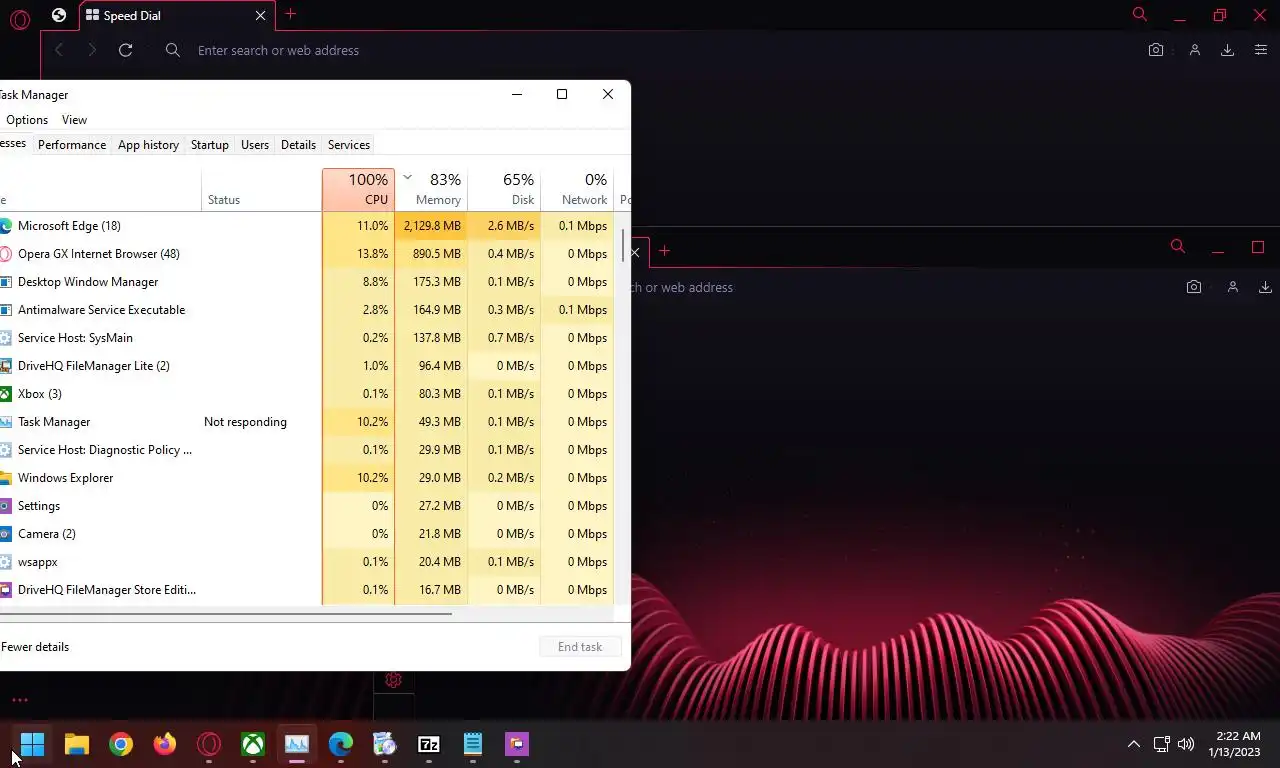Click the three red dots in Opera sidebar
This screenshot has width=1280, height=768.
(20, 700)
